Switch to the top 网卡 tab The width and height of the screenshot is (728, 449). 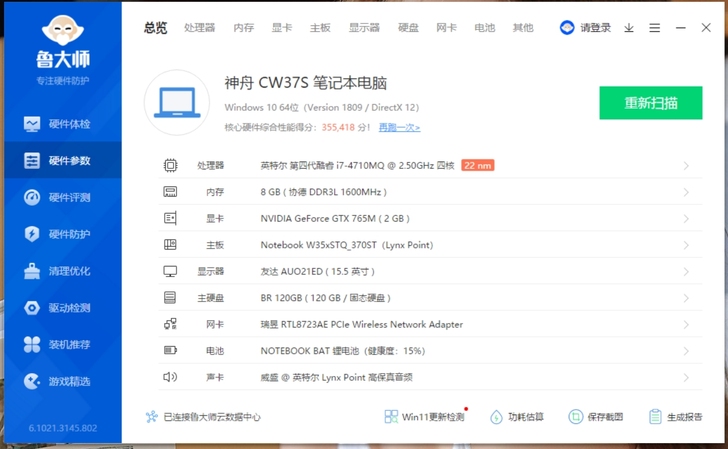(x=447, y=28)
